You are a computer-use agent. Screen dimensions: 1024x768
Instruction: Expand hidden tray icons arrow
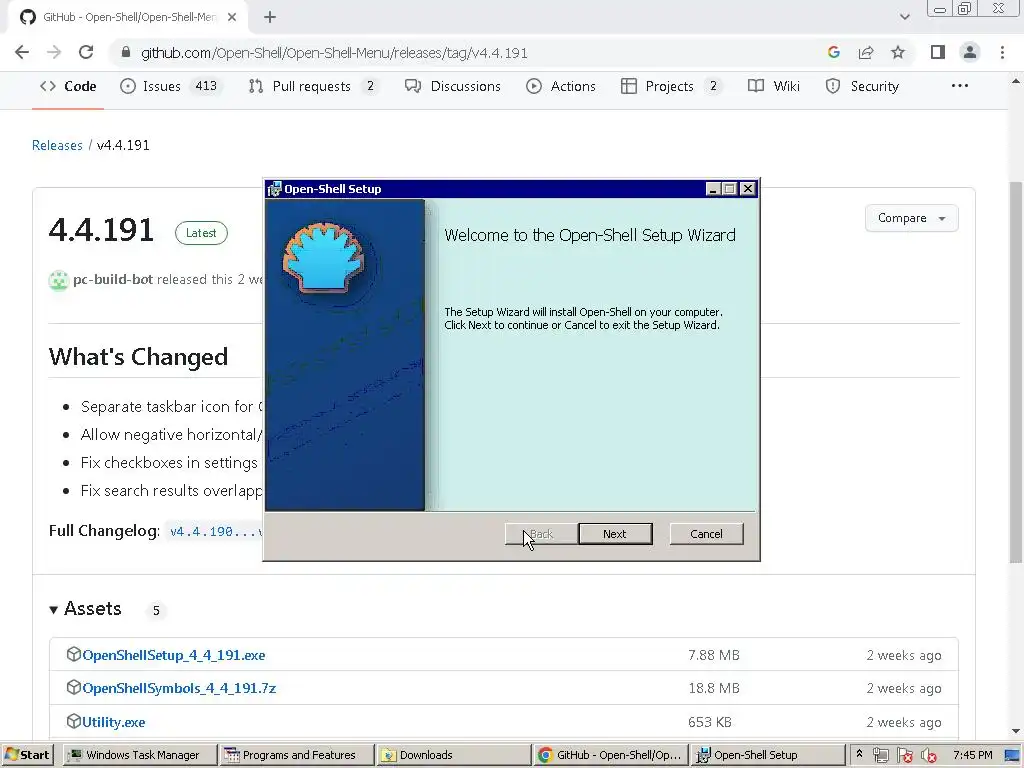pyautogui.click(x=859, y=754)
